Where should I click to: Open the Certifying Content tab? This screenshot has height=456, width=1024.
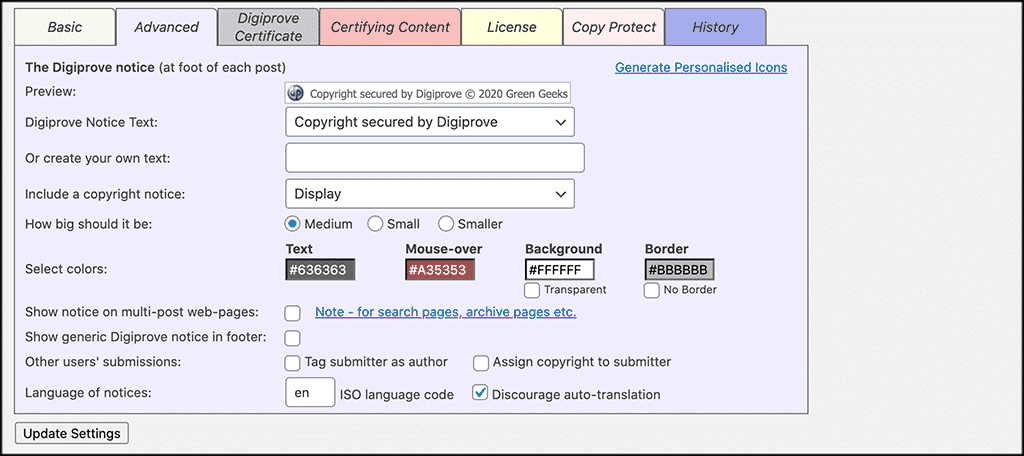[x=390, y=27]
